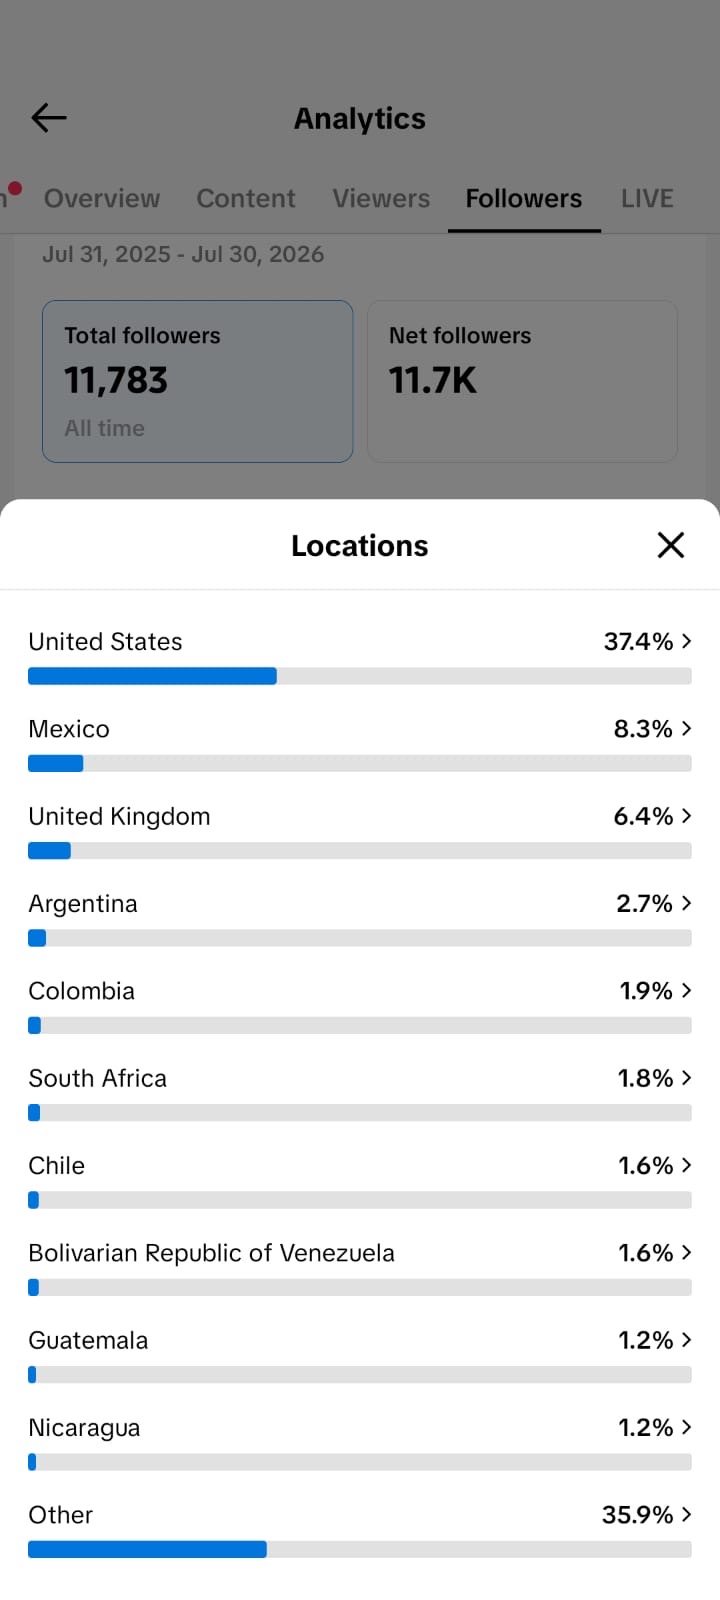Select the Viewers tab

tap(381, 198)
